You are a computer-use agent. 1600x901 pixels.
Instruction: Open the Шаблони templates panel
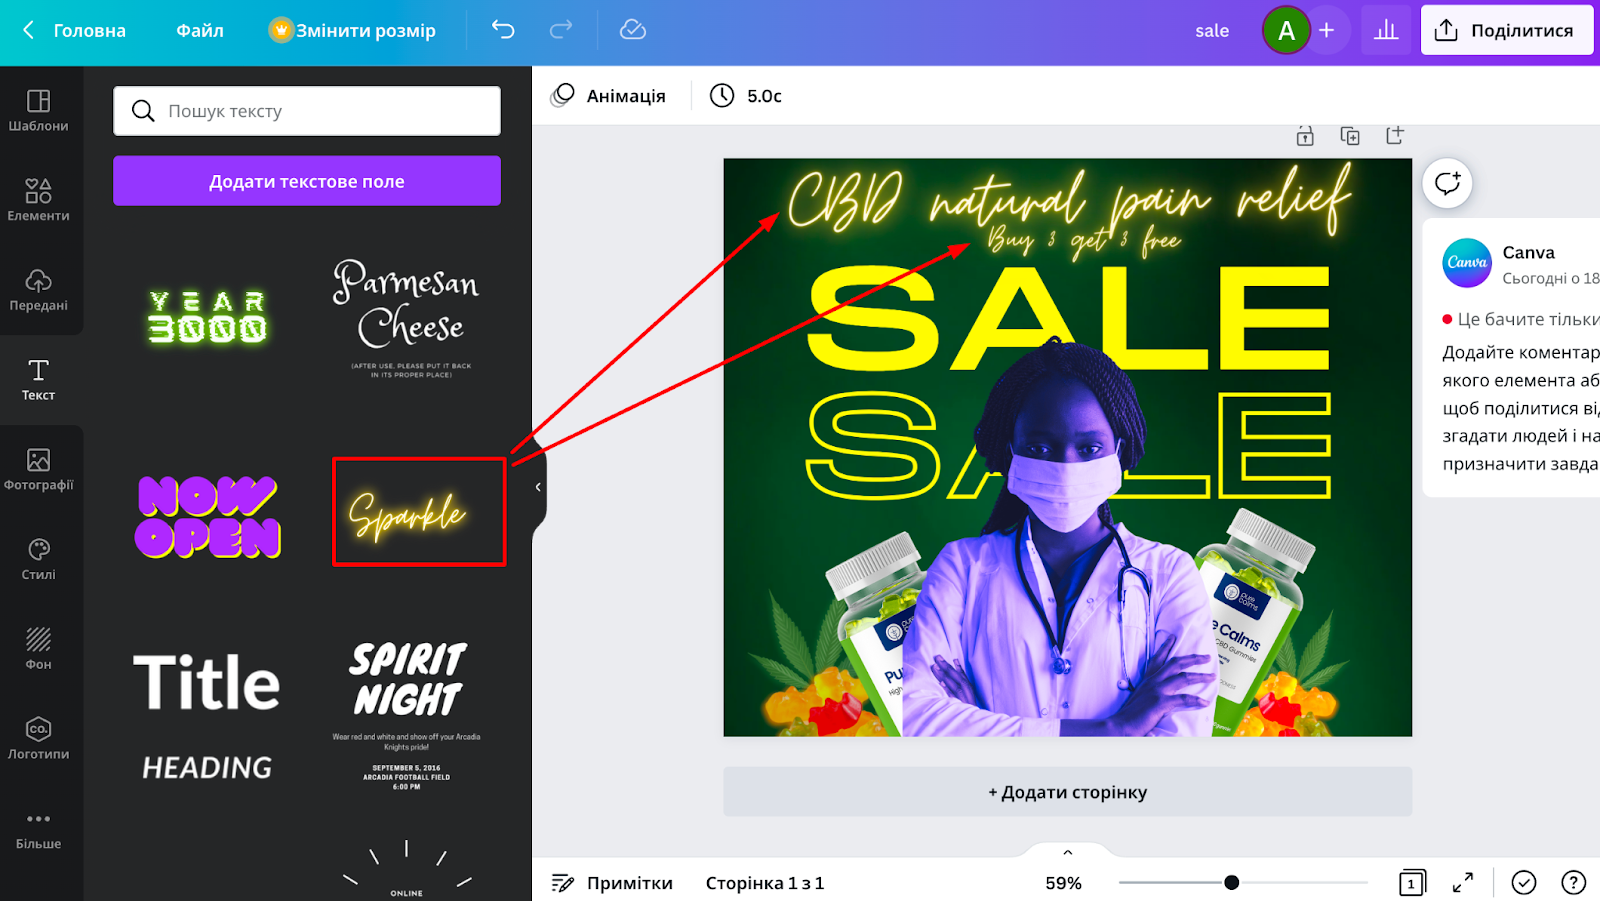click(x=39, y=111)
